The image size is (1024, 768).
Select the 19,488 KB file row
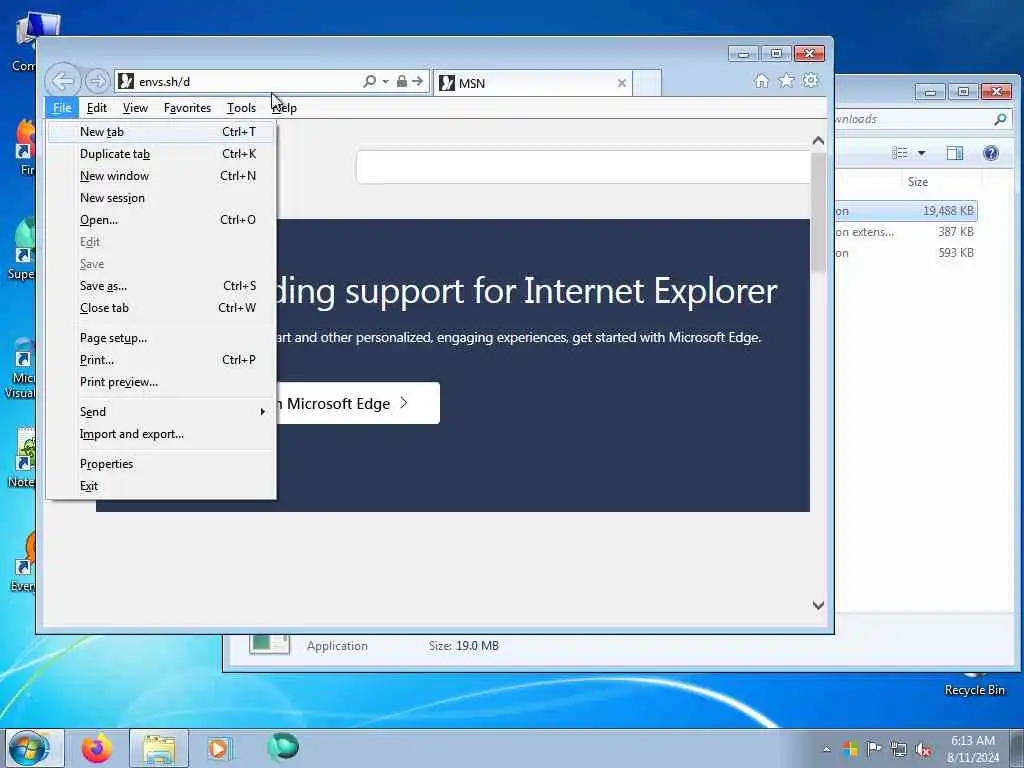[x=906, y=211]
